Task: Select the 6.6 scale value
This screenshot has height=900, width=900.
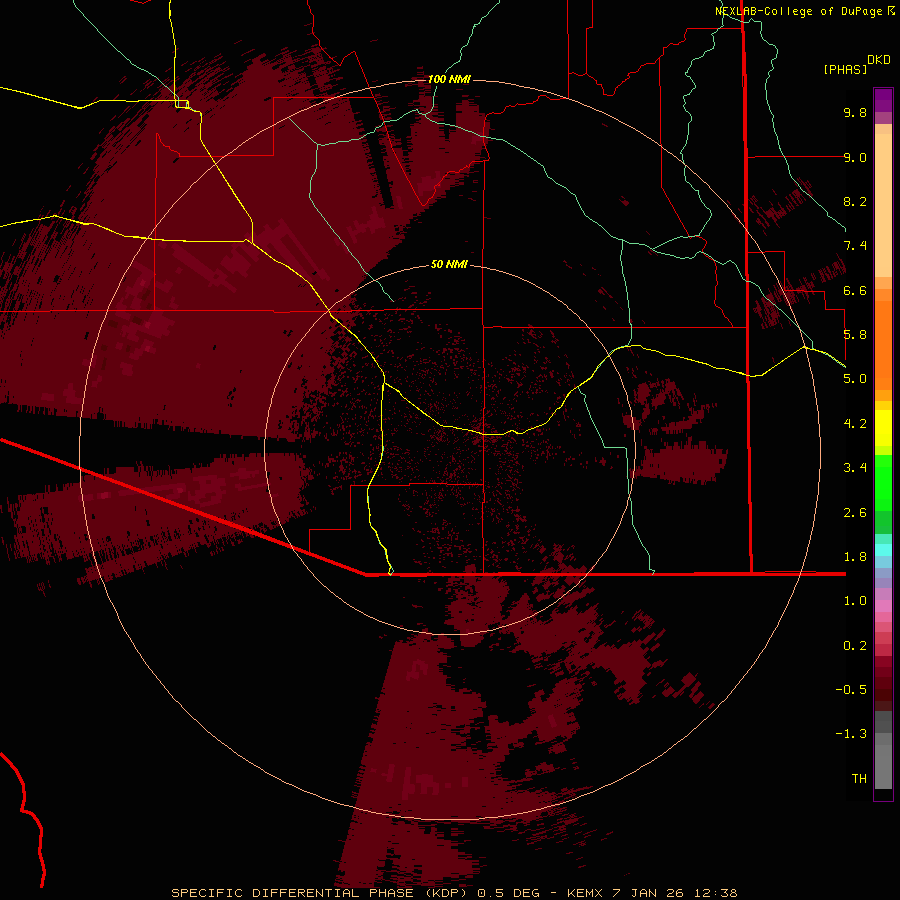Action: 855,290
